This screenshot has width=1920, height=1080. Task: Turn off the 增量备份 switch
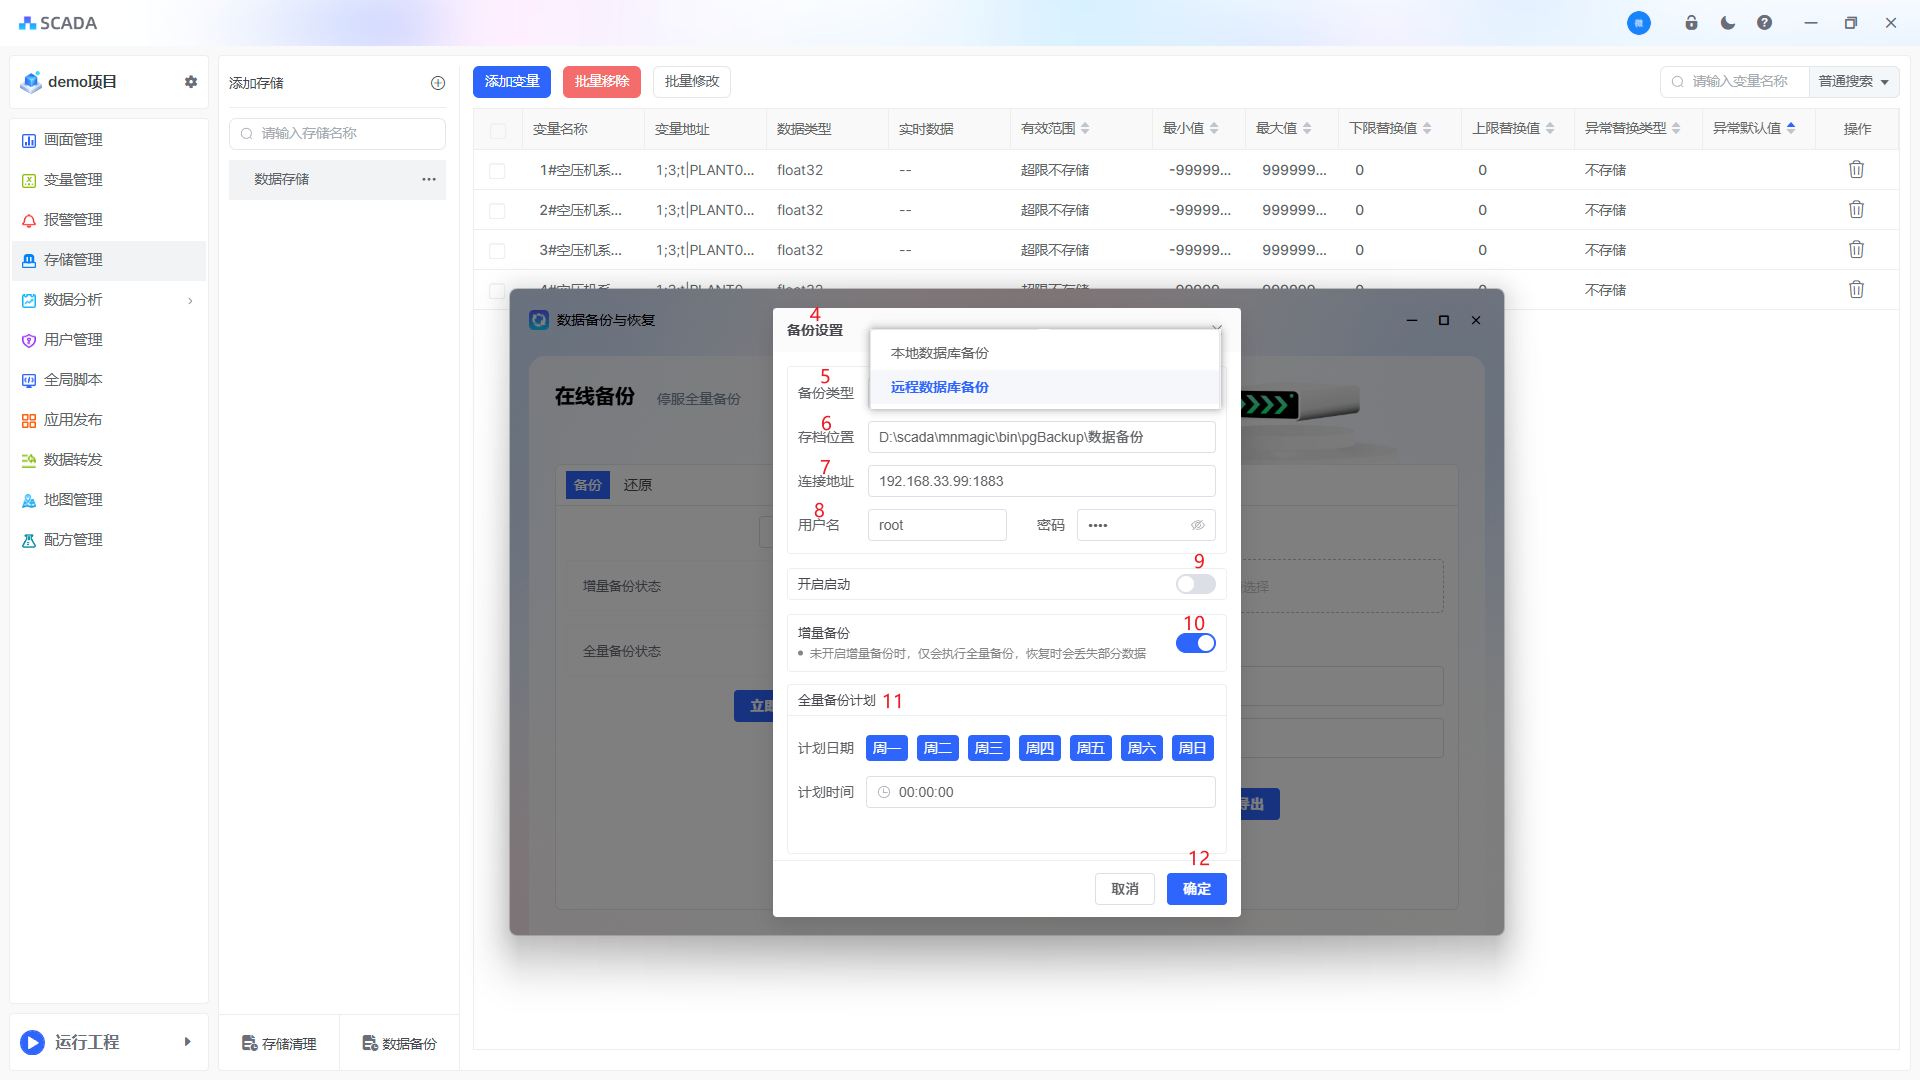pyautogui.click(x=1195, y=643)
